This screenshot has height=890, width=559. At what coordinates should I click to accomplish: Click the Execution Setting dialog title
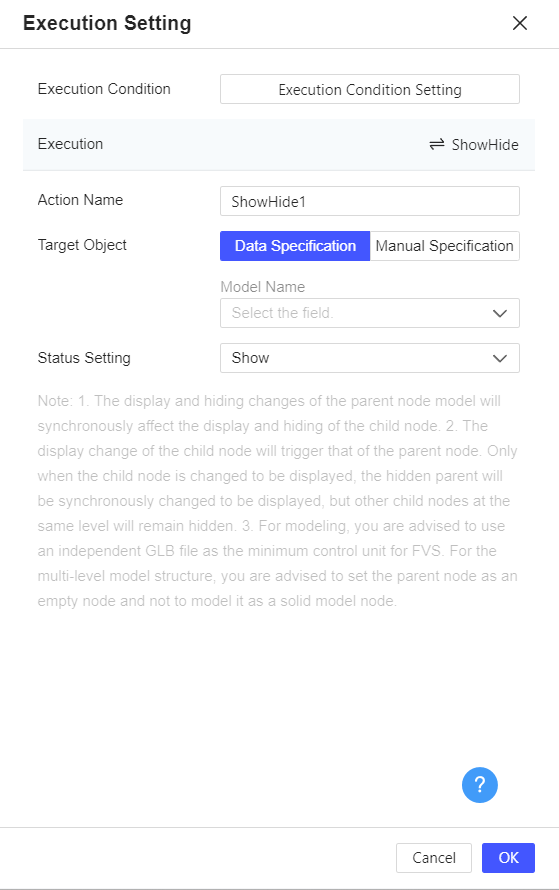(x=107, y=23)
